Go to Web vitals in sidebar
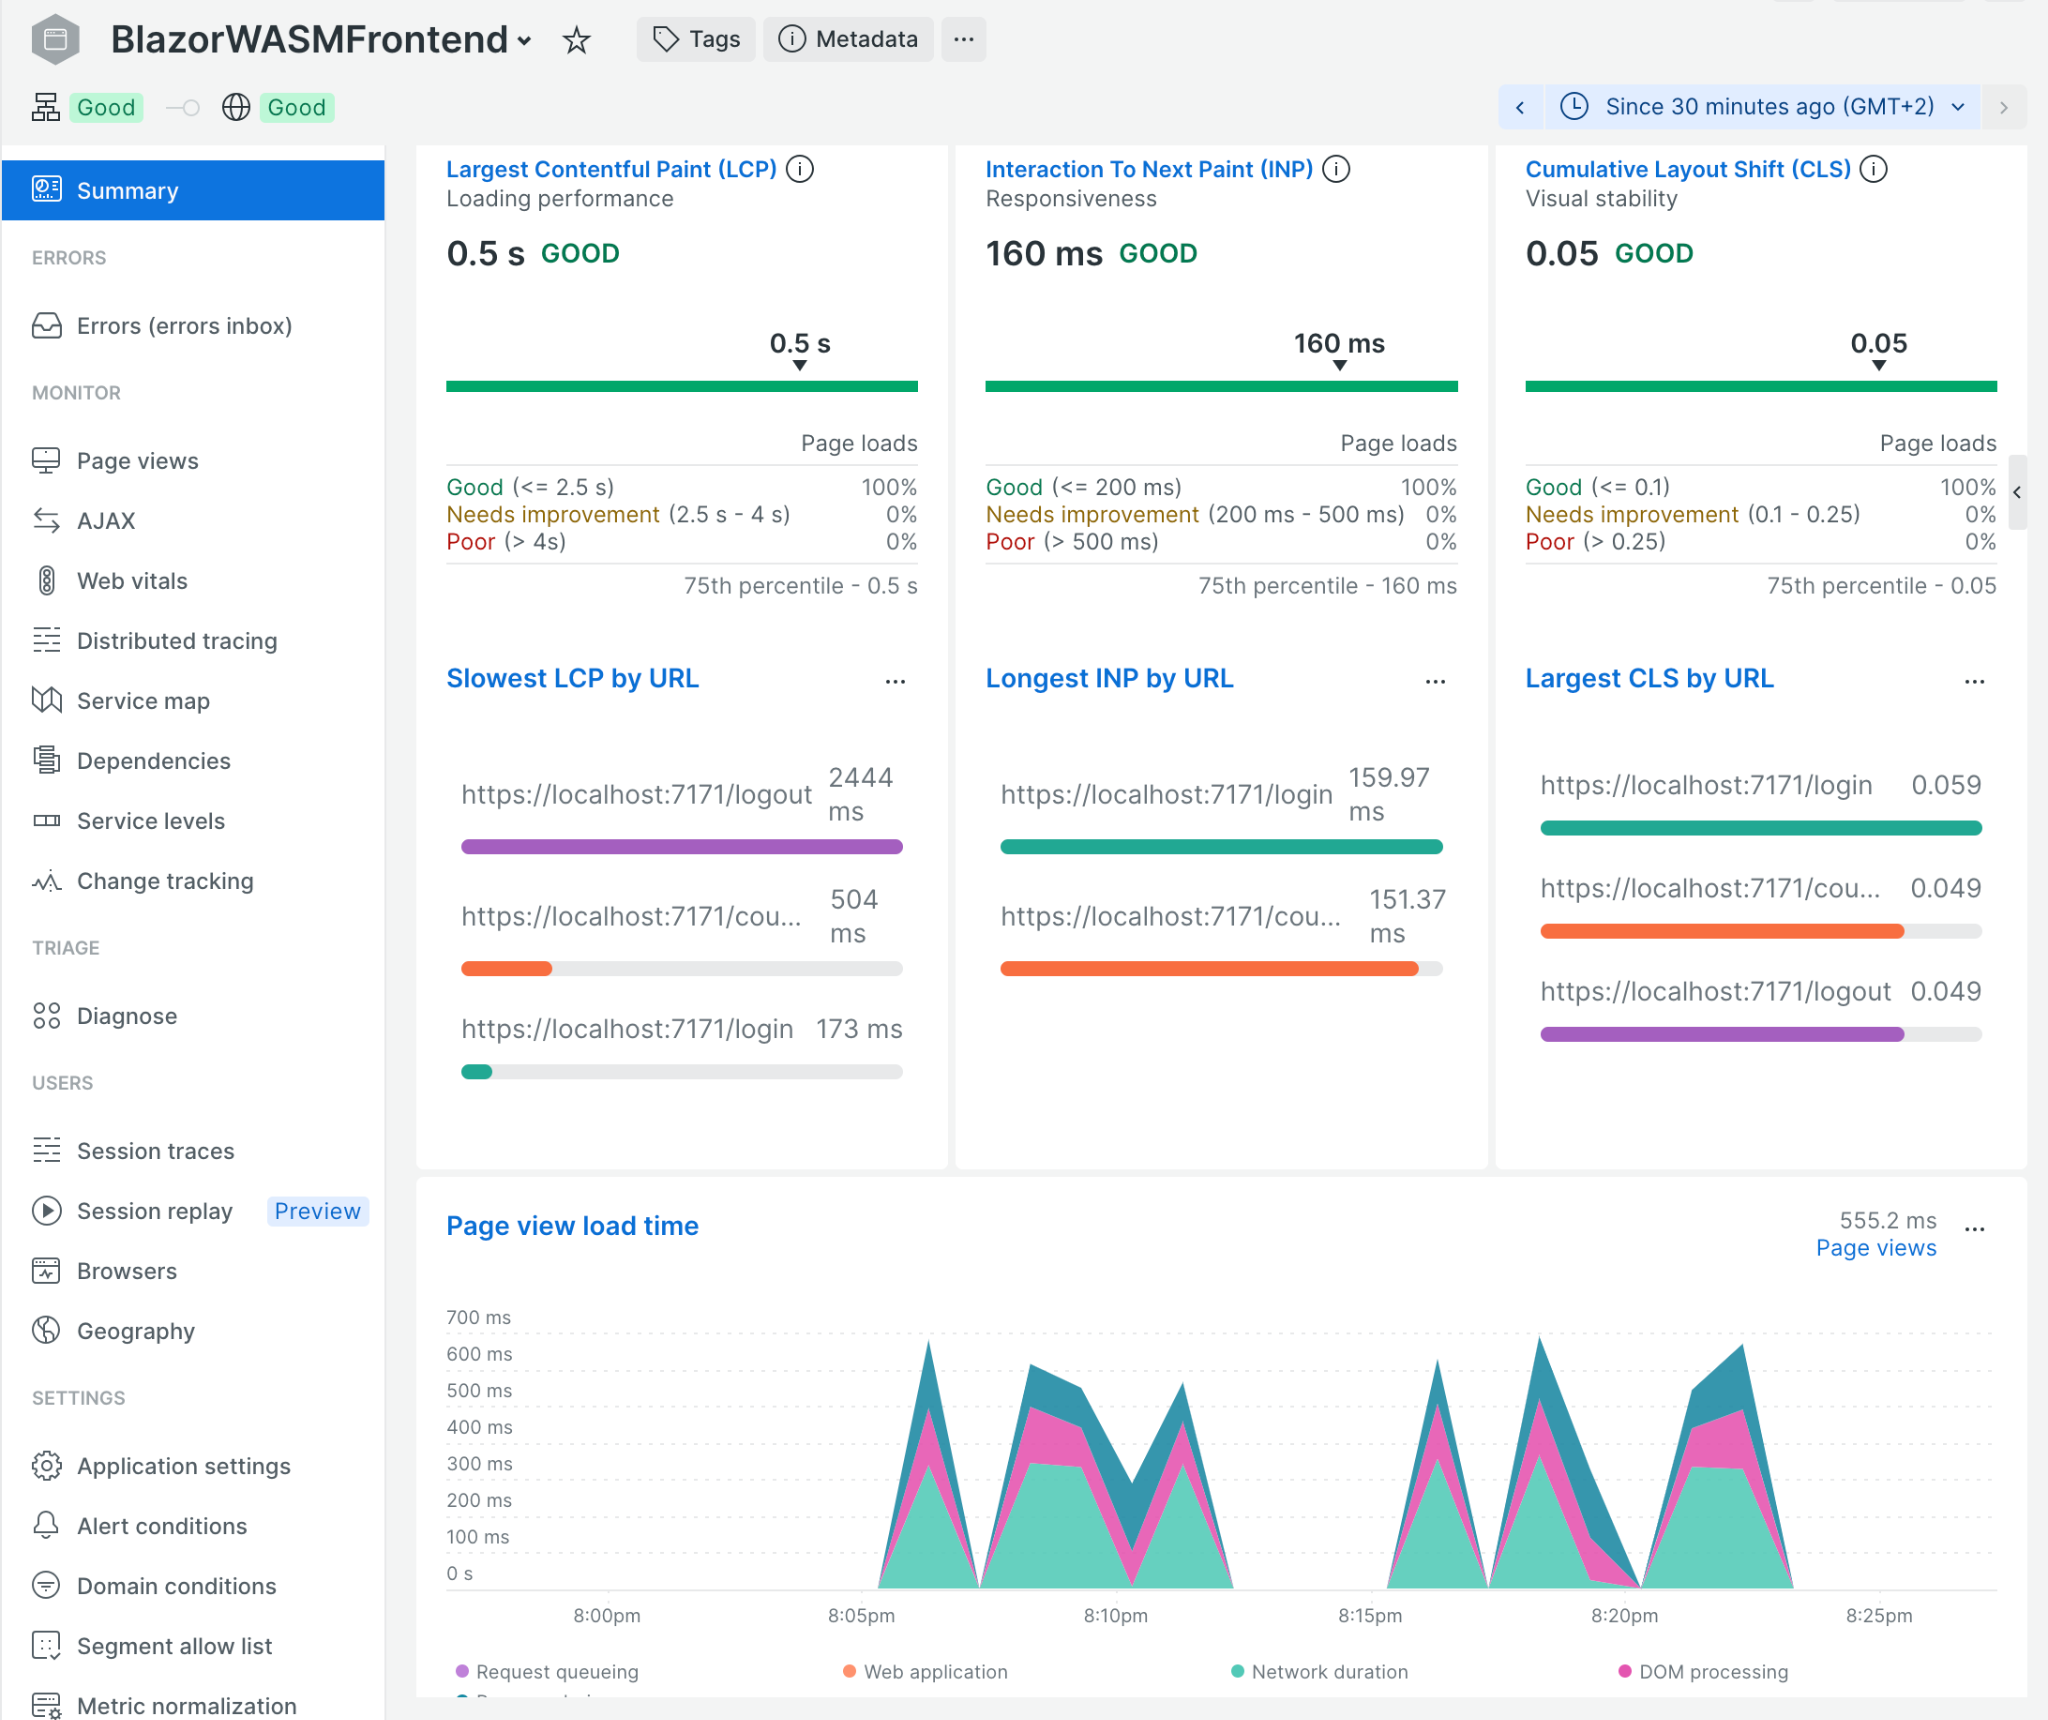The width and height of the screenshot is (2048, 1720). [132, 581]
